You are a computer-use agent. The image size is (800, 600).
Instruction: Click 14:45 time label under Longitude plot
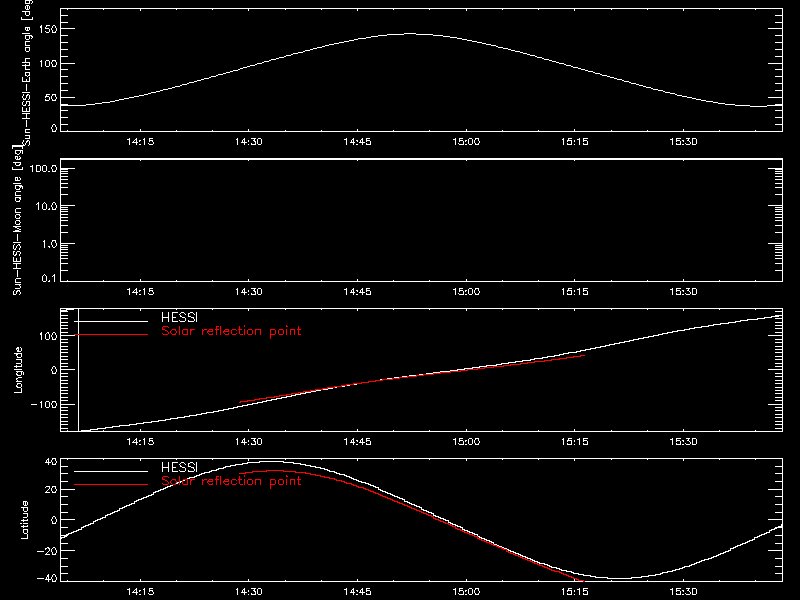point(357,441)
